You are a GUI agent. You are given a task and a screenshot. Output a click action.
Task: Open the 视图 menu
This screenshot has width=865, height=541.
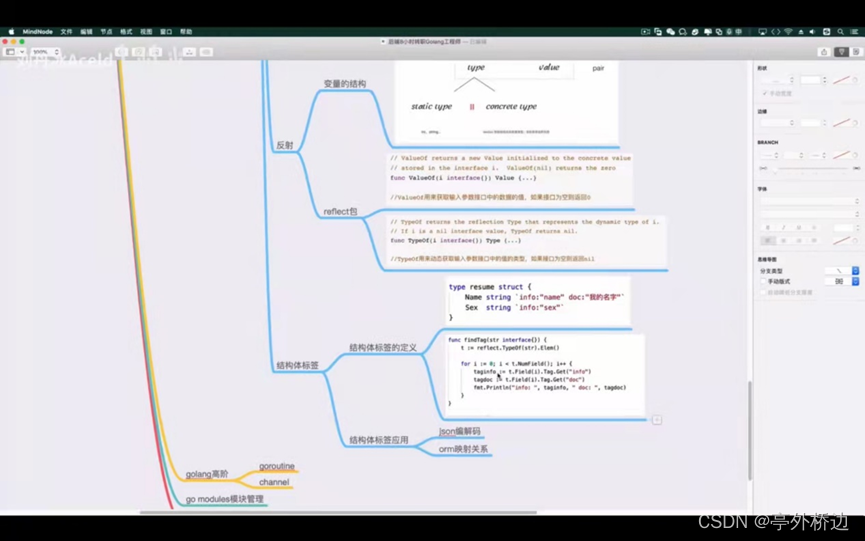click(146, 32)
